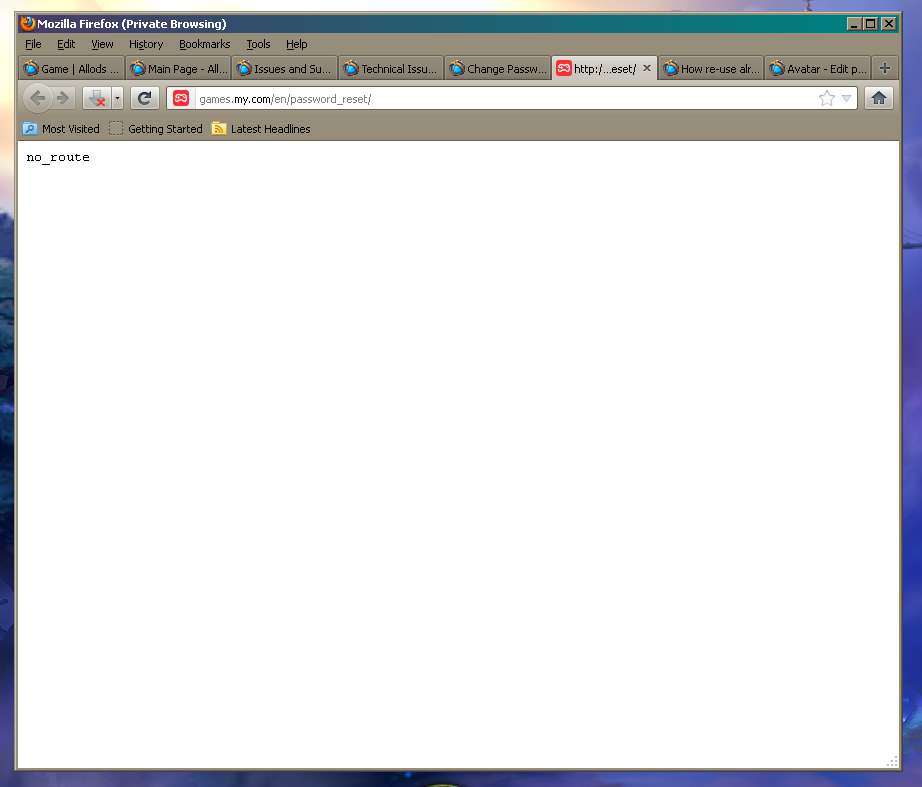Click the address bar URL field
This screenshot has height=787, width=922.
pos(500,99)
